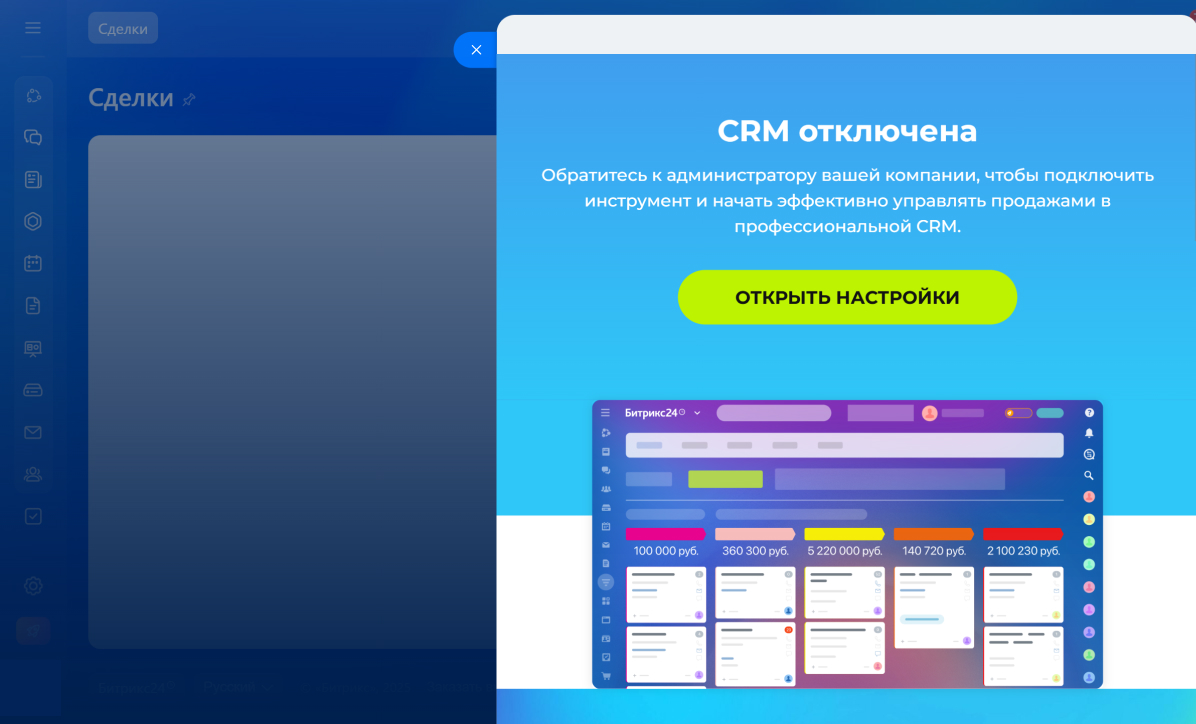Select the Сделки tab in top bar

tap(123, 28)
